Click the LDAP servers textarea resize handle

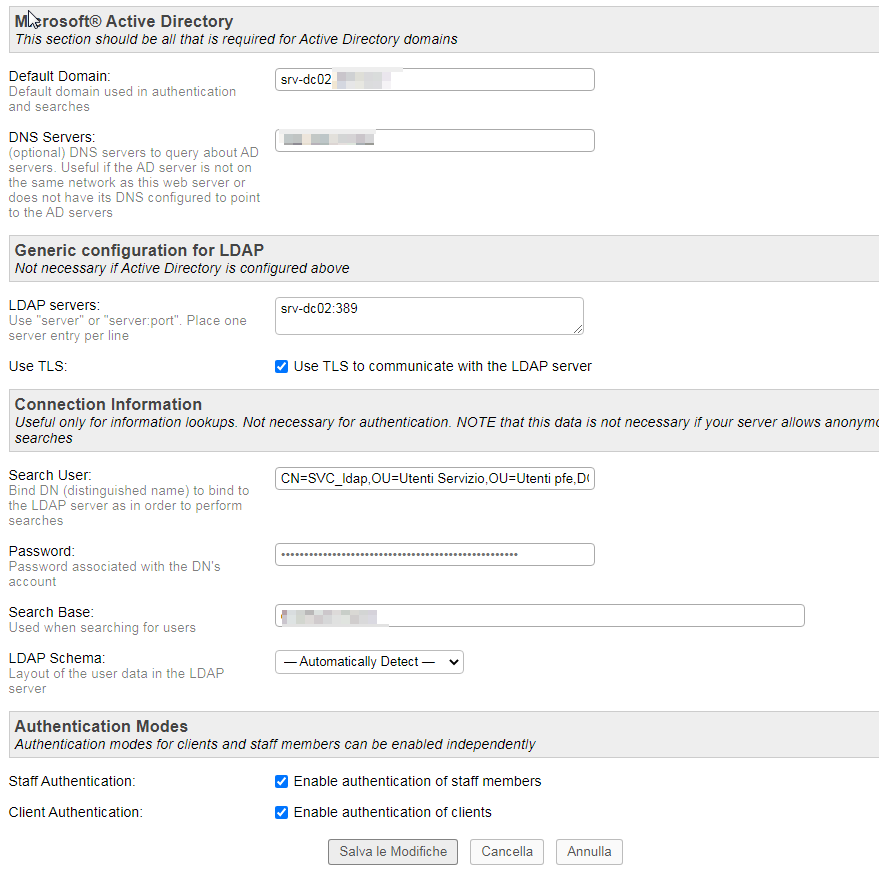[x=577, y=328]
